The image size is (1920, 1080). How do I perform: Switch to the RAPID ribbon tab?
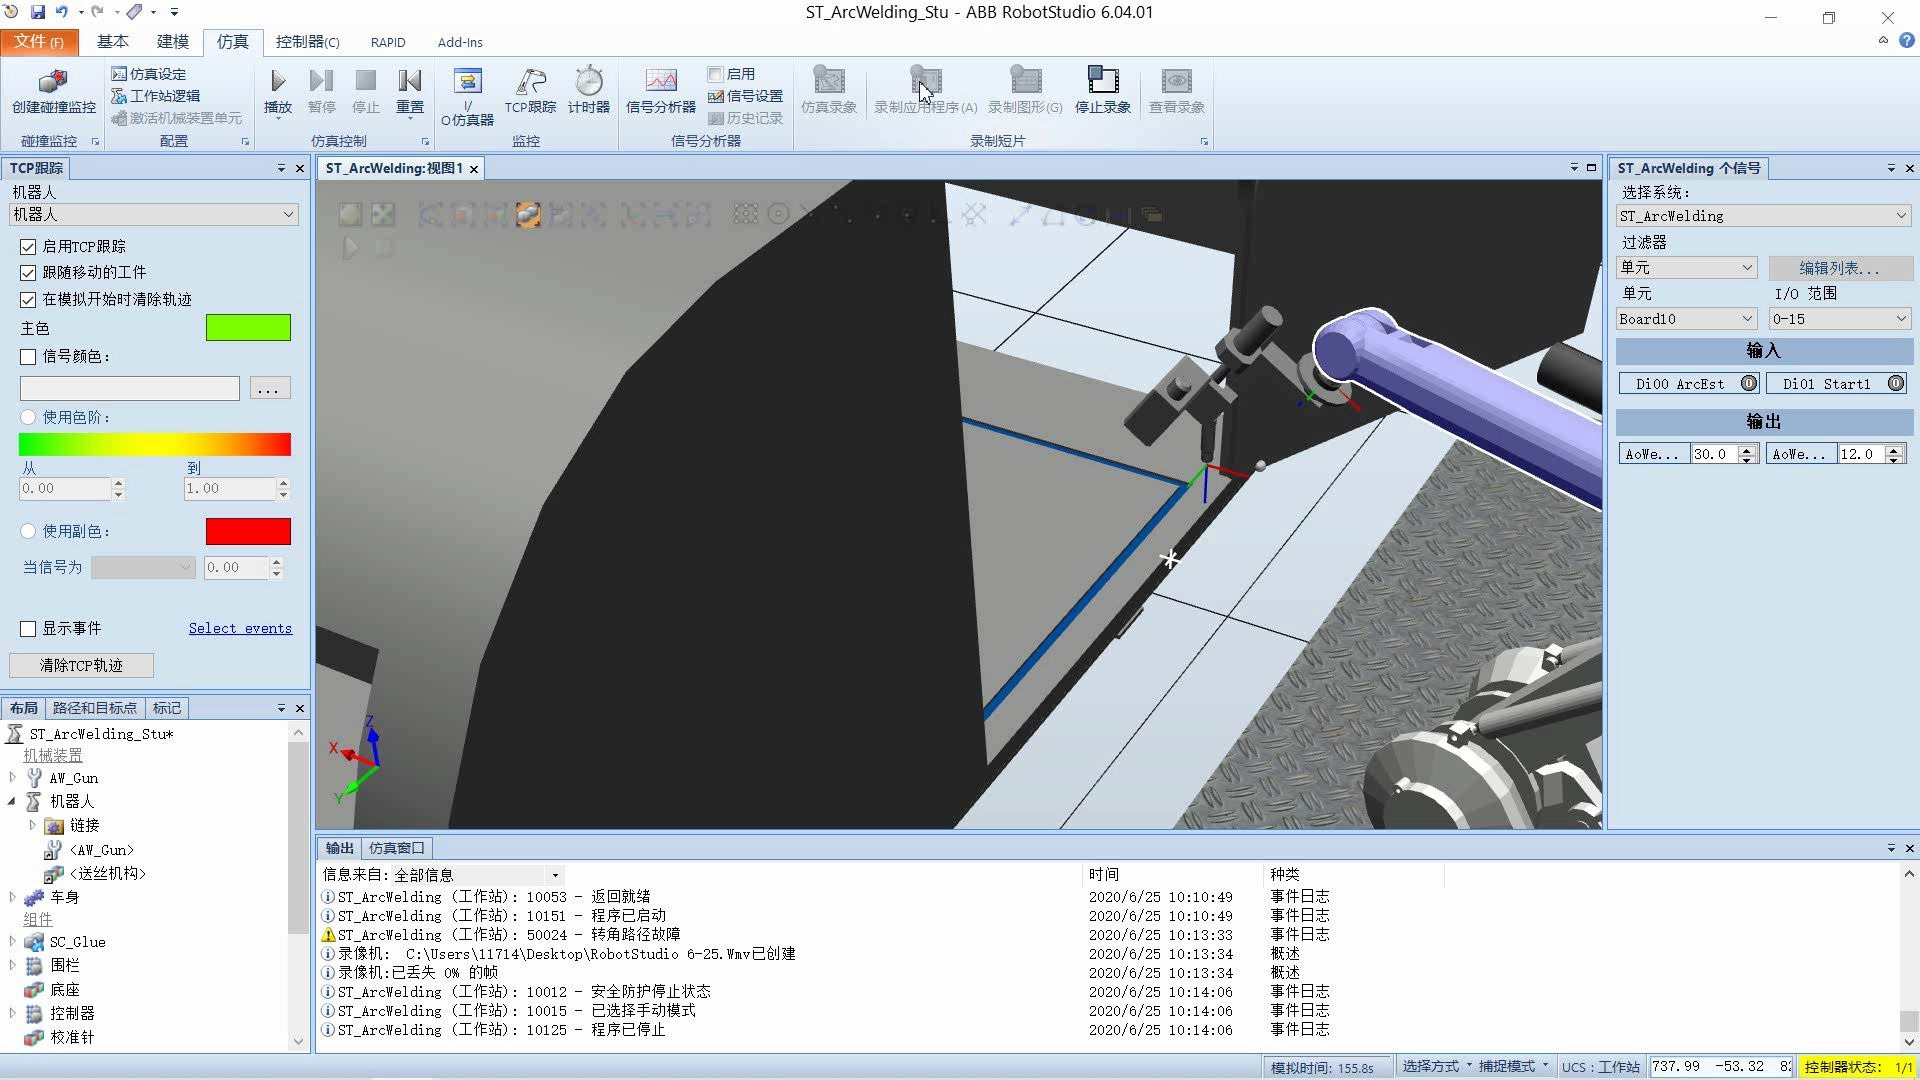[x=388, y=41]
